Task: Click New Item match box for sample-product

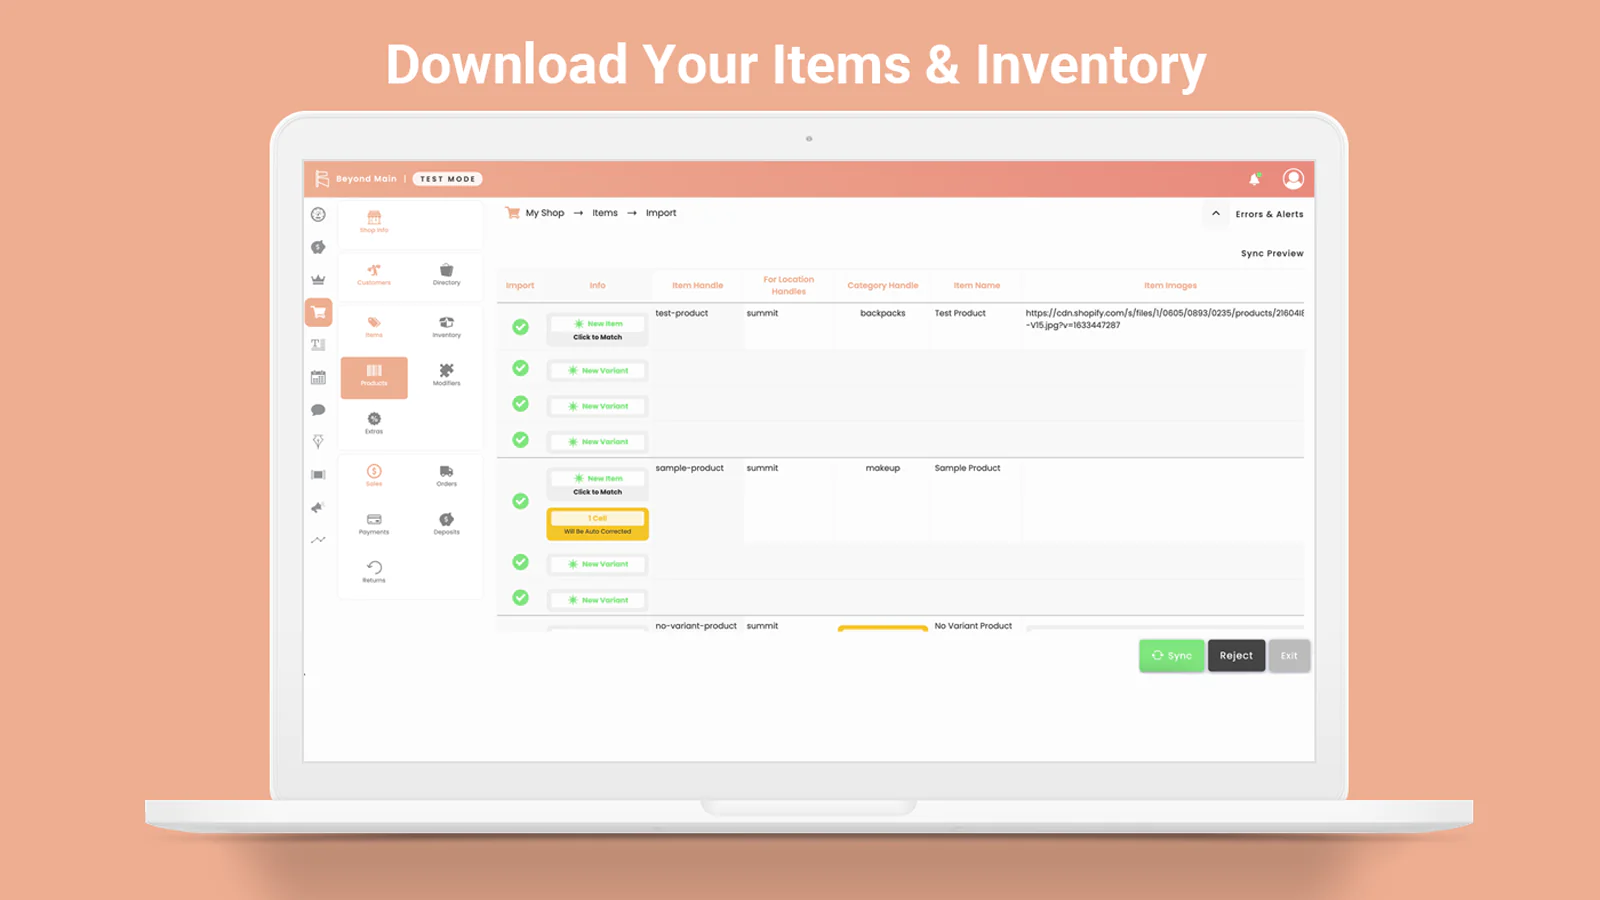Action: click(x=597, y=485)
